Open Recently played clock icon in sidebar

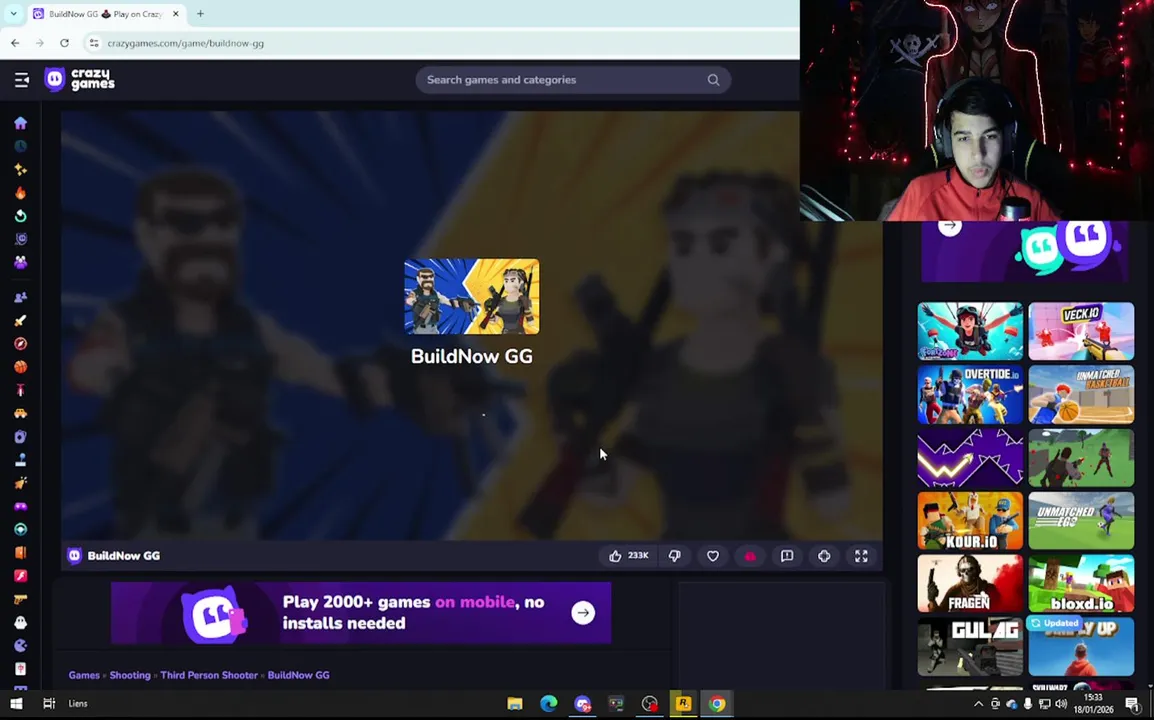pyautogui.click(x=21, y=147)
